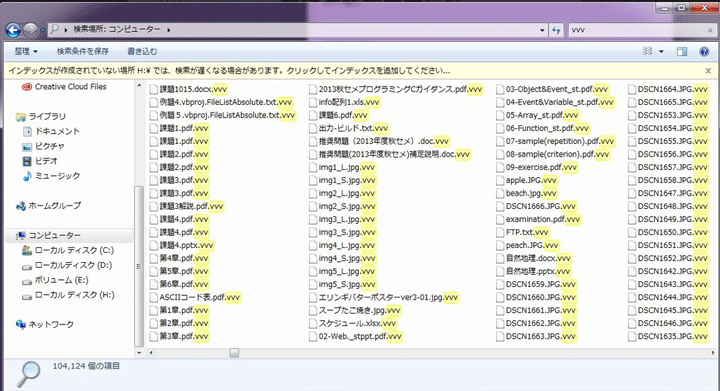Select file img5_S.jpg.vvv
This screenshot has width=720, height=391.
(x=343, y=284)
